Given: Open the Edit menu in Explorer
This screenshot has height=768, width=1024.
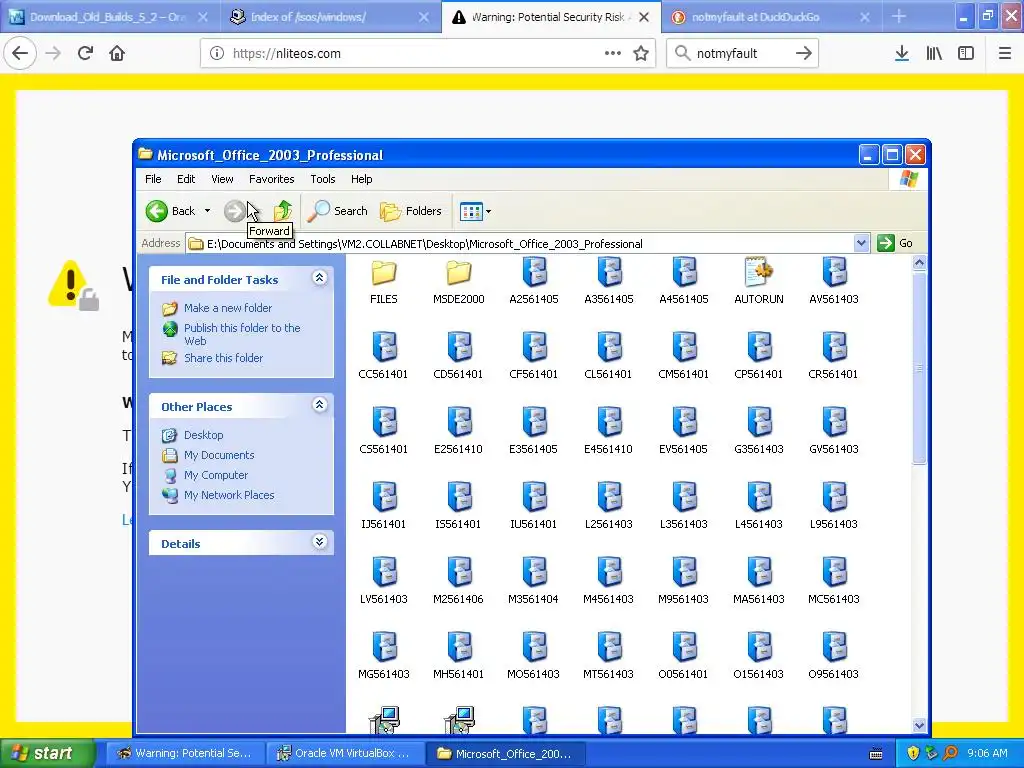Looking at the screenshot, I should point(186,179).
